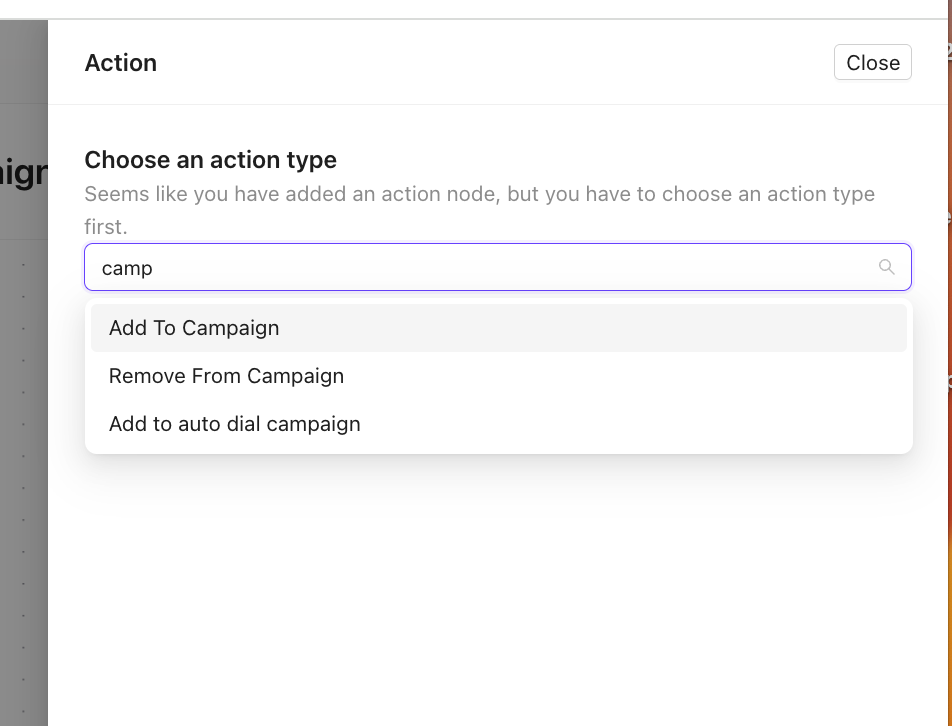
Task: Click the search magnifier icon
Action: click(886, 267)
